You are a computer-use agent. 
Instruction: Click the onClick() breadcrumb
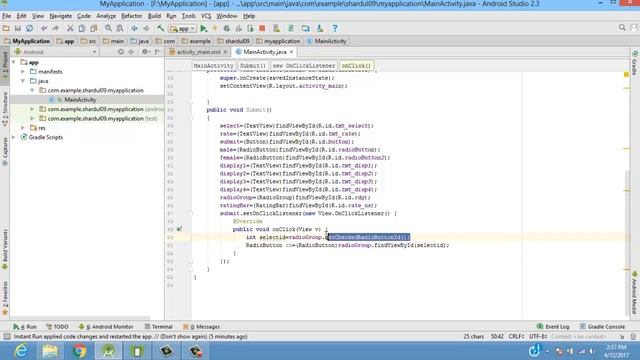tap(356, 65)
